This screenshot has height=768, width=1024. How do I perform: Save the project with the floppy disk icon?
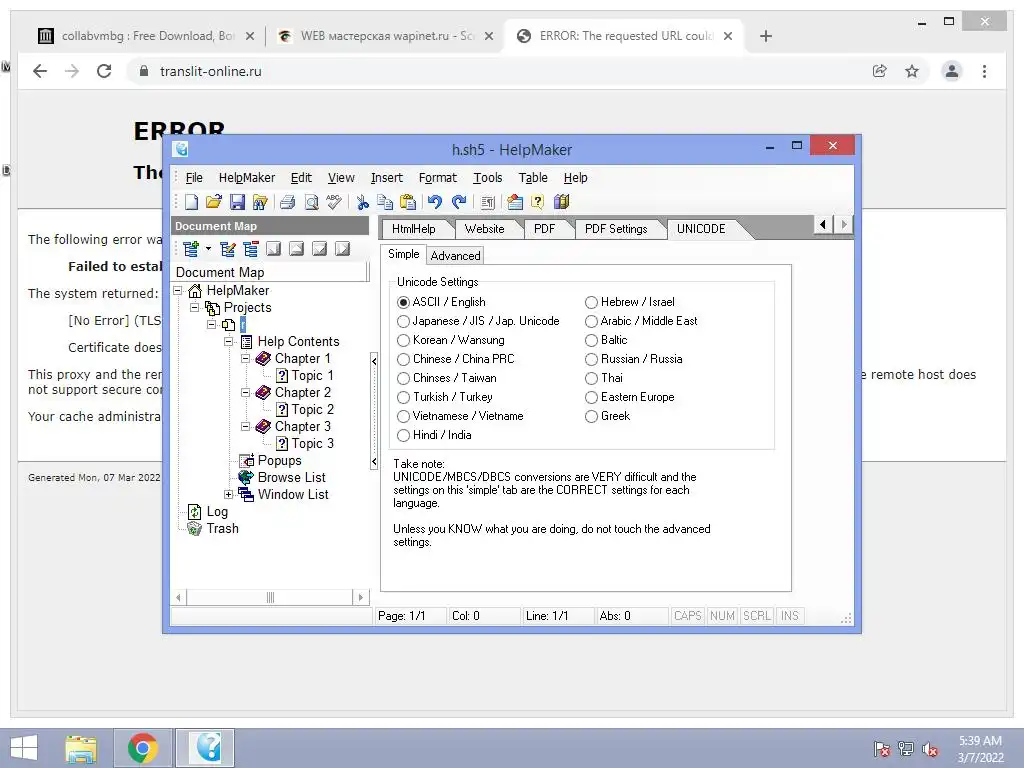[x=237, y=202]
